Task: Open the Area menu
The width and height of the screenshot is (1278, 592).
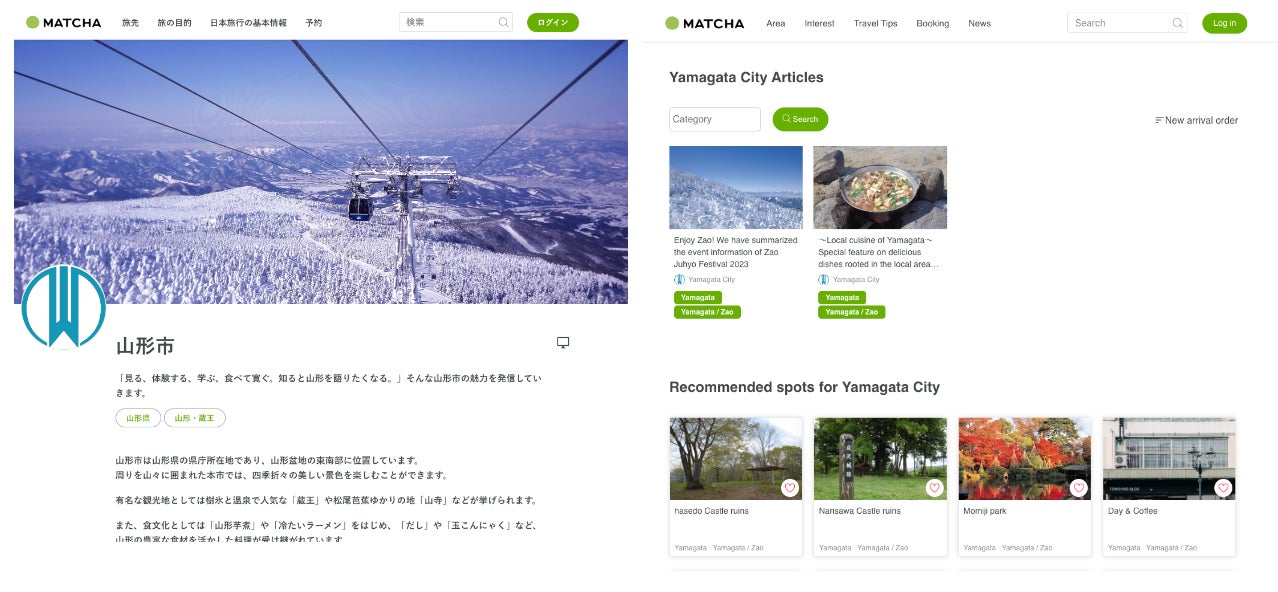Action: click(x=776, y=23)
